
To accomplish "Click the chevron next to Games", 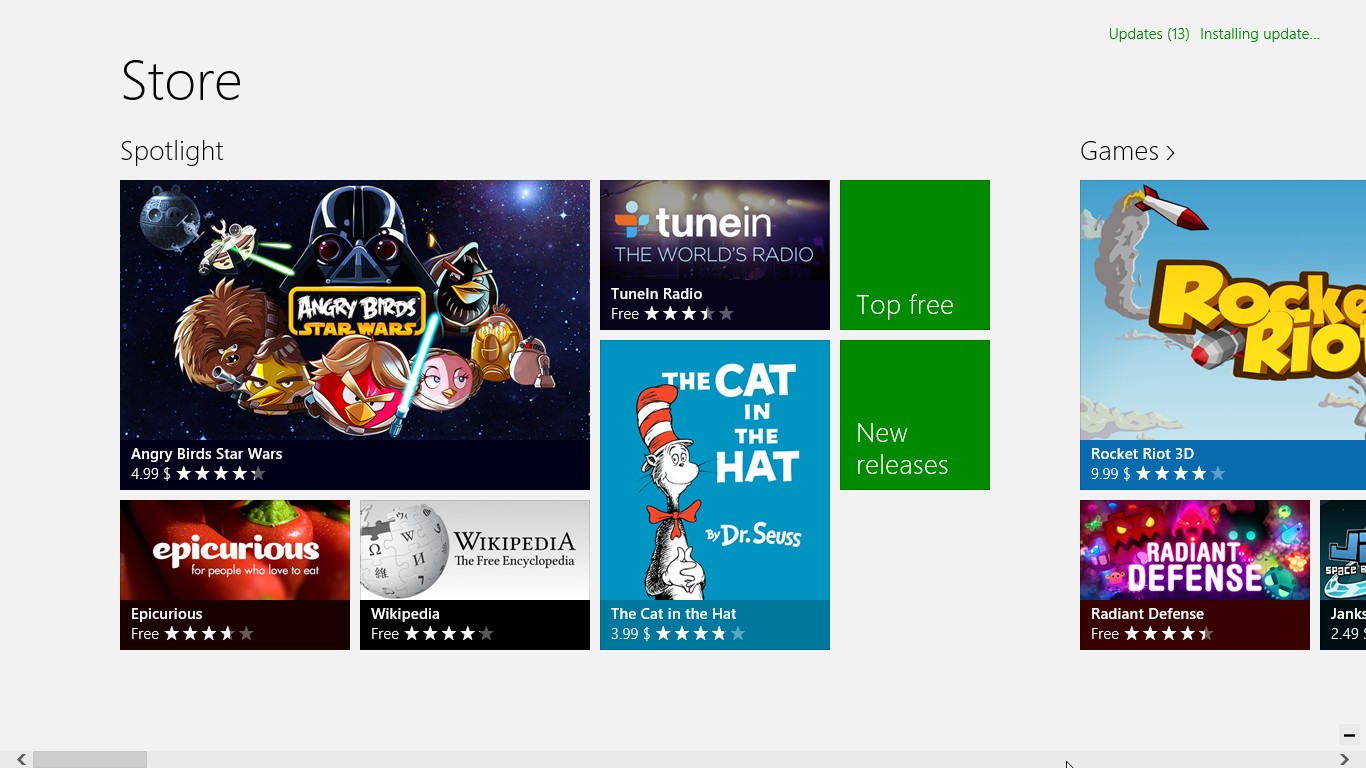I will click(1170, 153).
